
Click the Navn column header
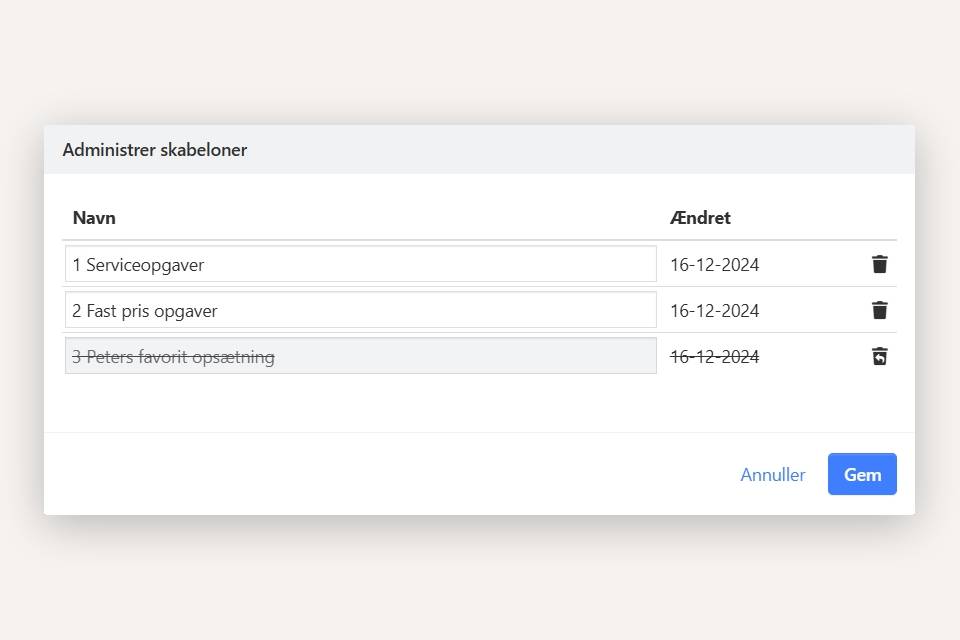[94, 217]
